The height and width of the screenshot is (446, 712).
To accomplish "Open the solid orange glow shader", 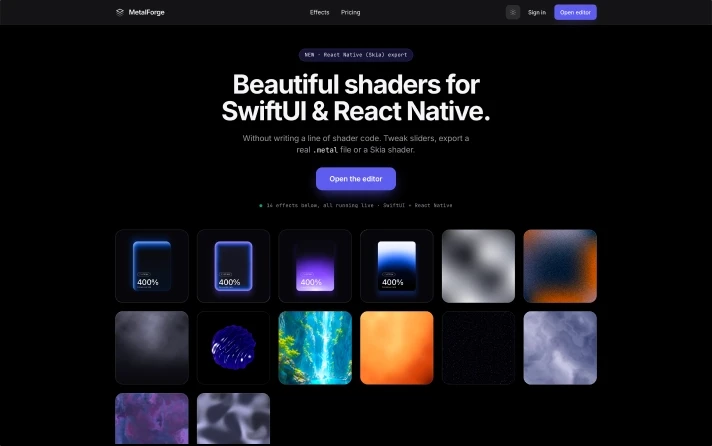I will click(397, 348).
